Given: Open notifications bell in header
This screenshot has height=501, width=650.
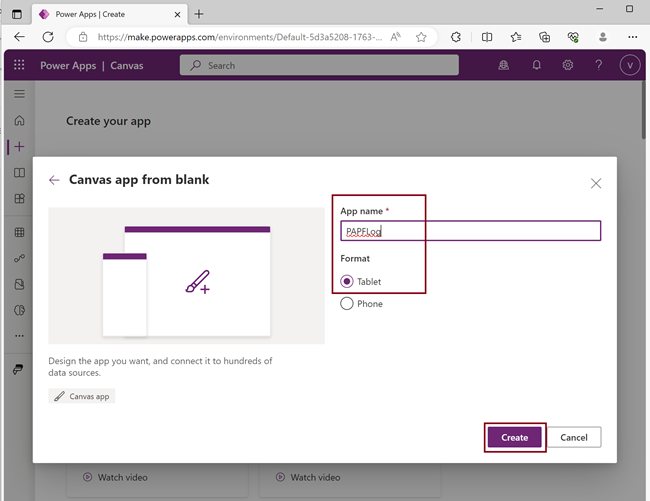Looking at the screenshot, I should (x=536, y=65).
